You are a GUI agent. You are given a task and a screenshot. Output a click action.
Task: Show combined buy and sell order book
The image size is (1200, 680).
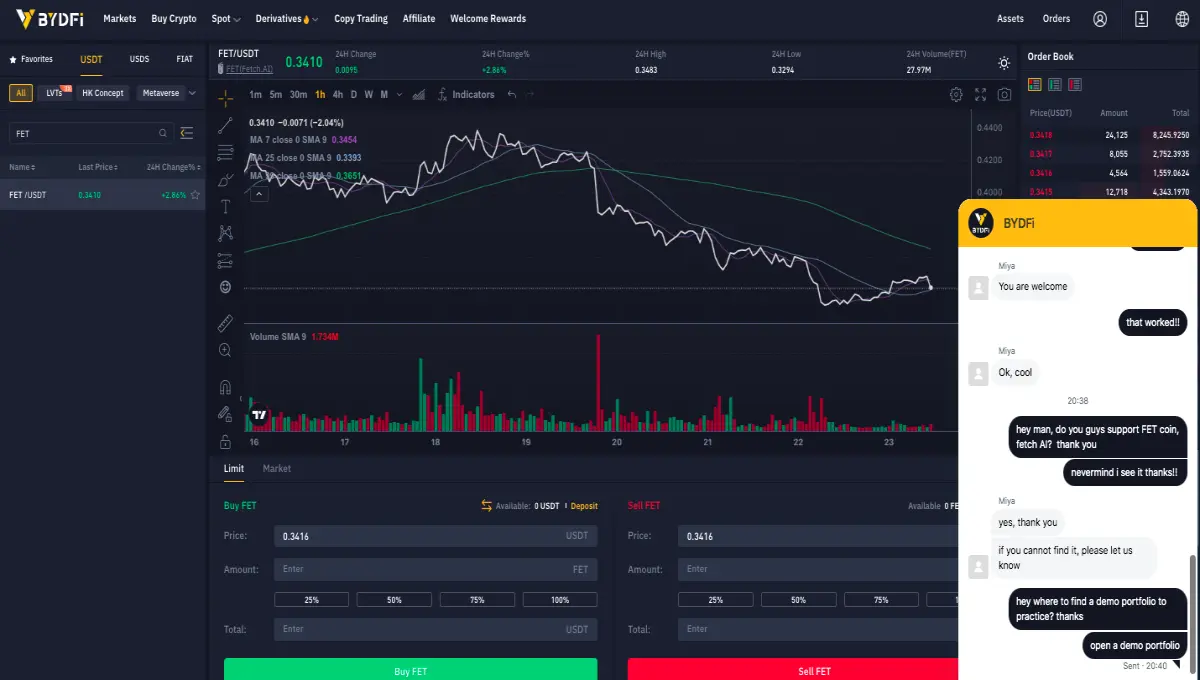tap(1035, 85)
